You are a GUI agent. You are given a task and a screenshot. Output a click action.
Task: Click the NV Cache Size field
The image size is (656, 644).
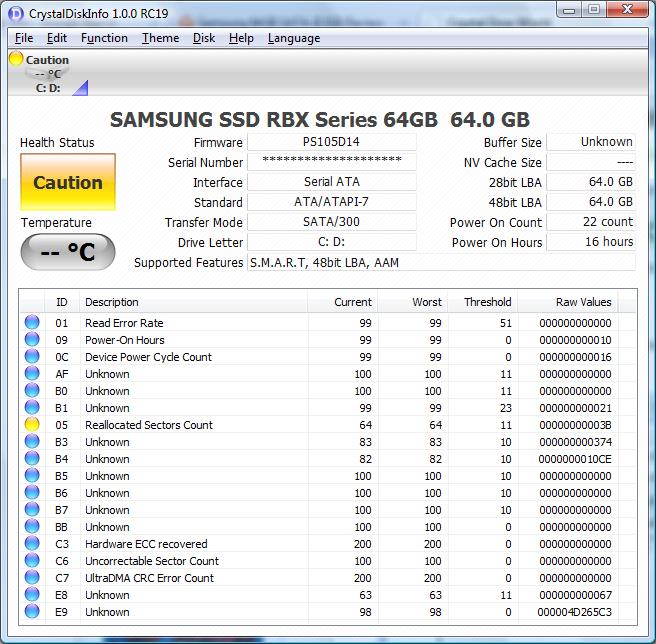pyautogui.click(x=591, y=162)
